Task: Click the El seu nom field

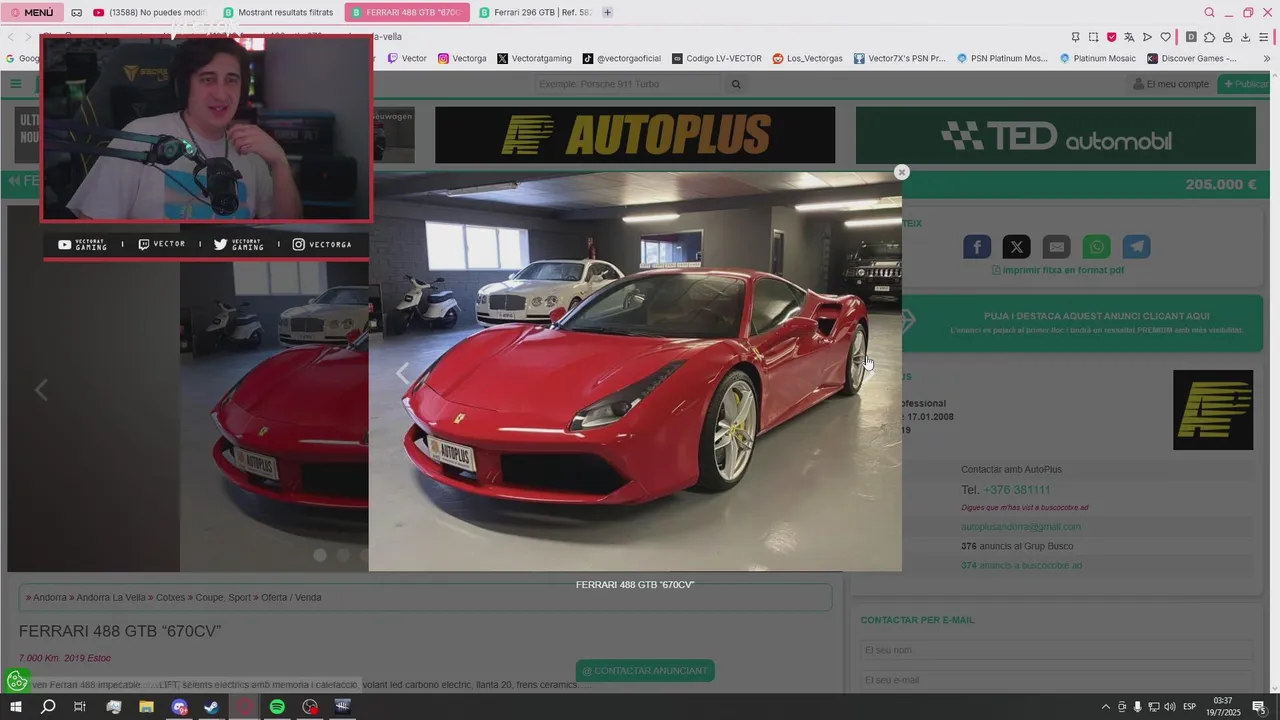Action: 1056,651
